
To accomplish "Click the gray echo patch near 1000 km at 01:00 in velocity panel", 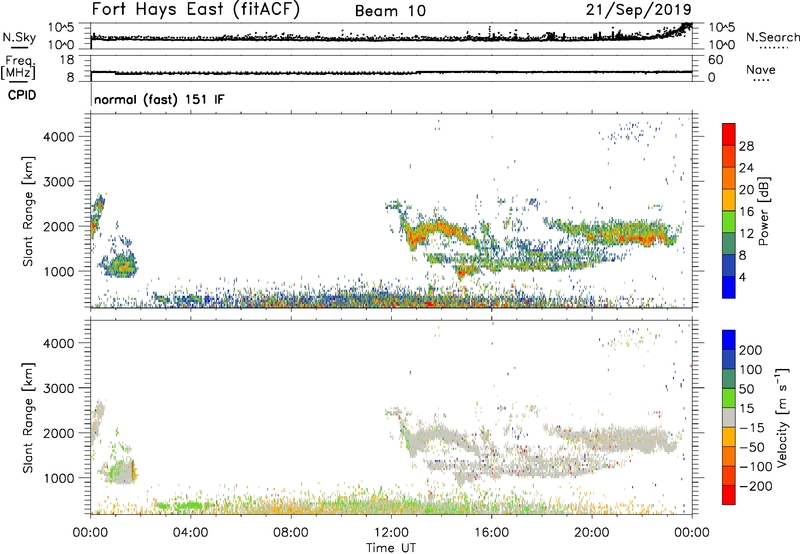I will 123,473.
